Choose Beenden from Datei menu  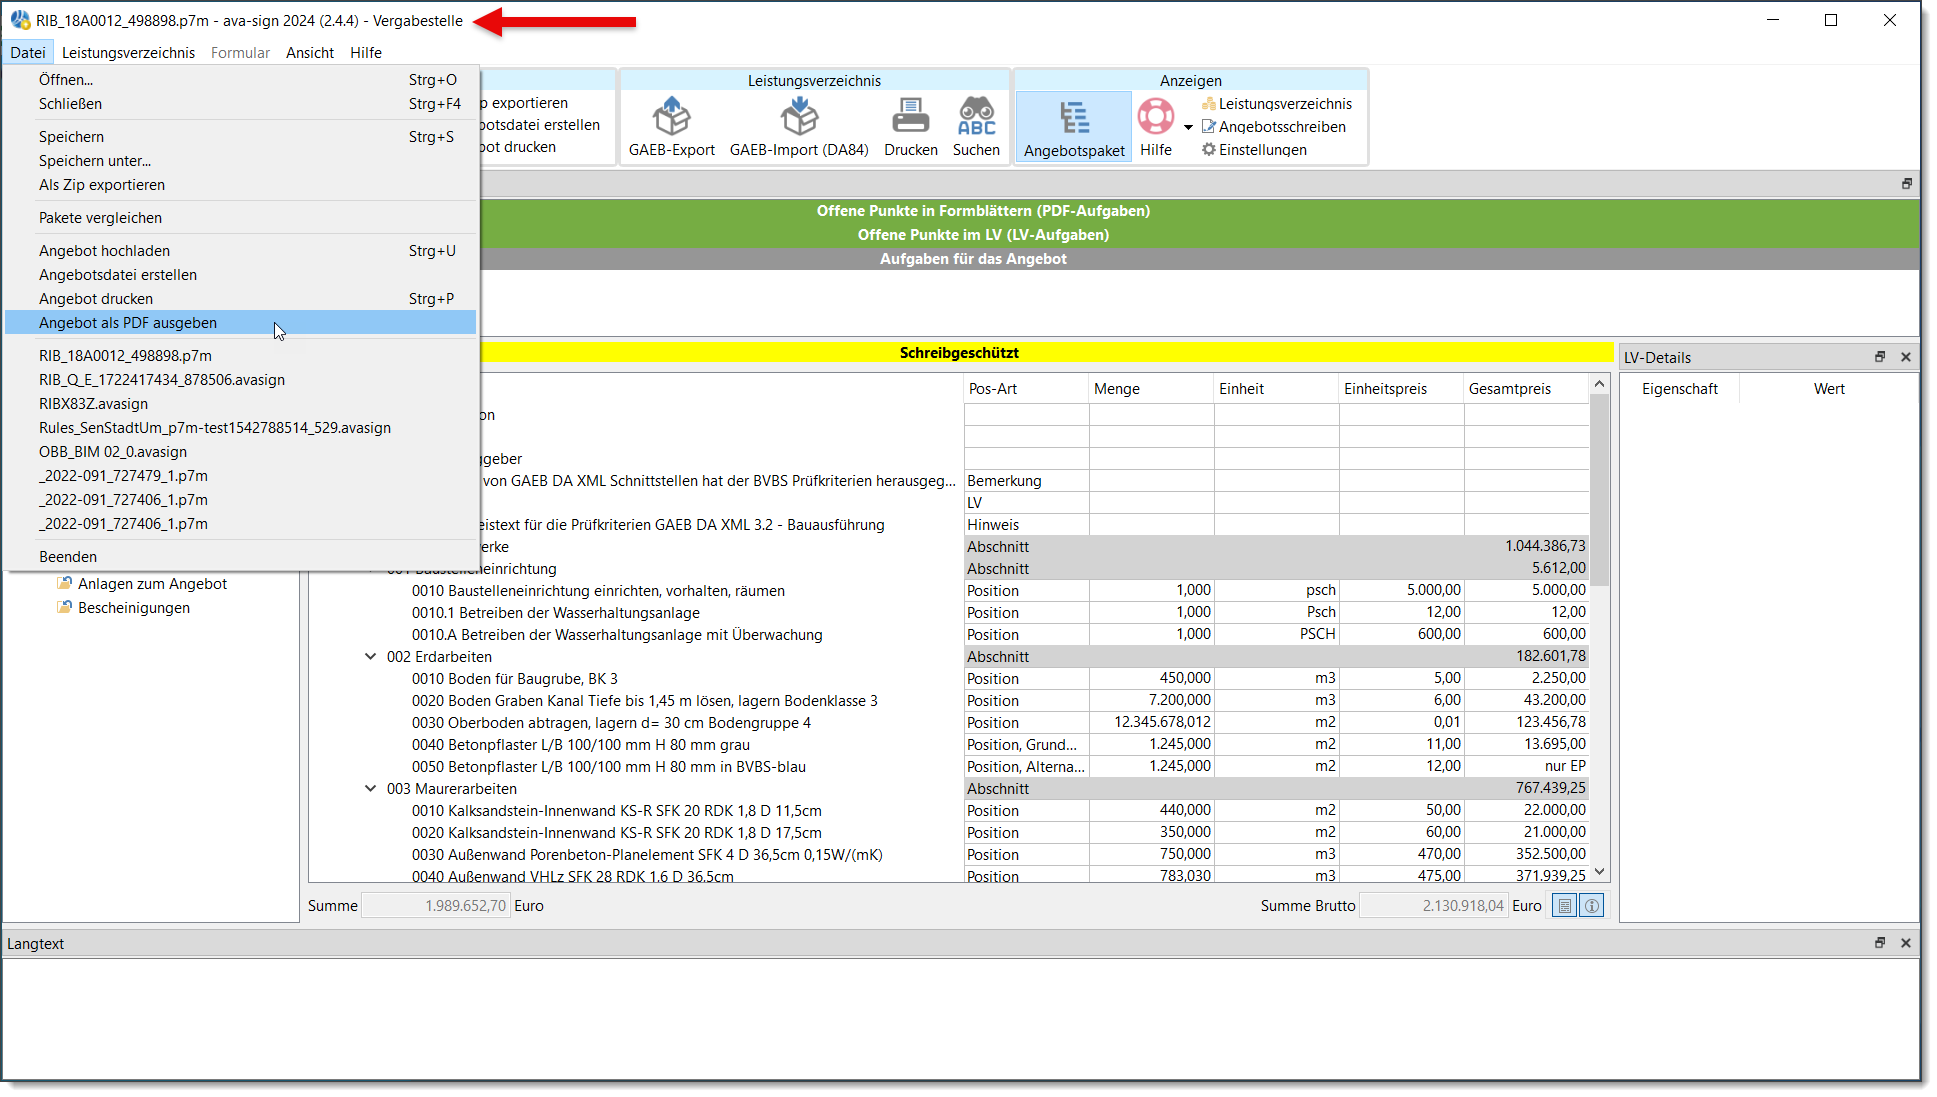pyautogui.click(x=240, y=557)
